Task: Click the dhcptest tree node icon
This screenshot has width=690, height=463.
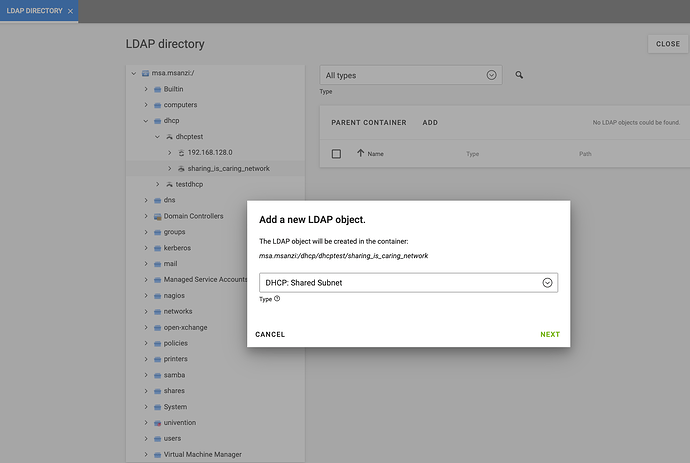Action: click(169, 136)
